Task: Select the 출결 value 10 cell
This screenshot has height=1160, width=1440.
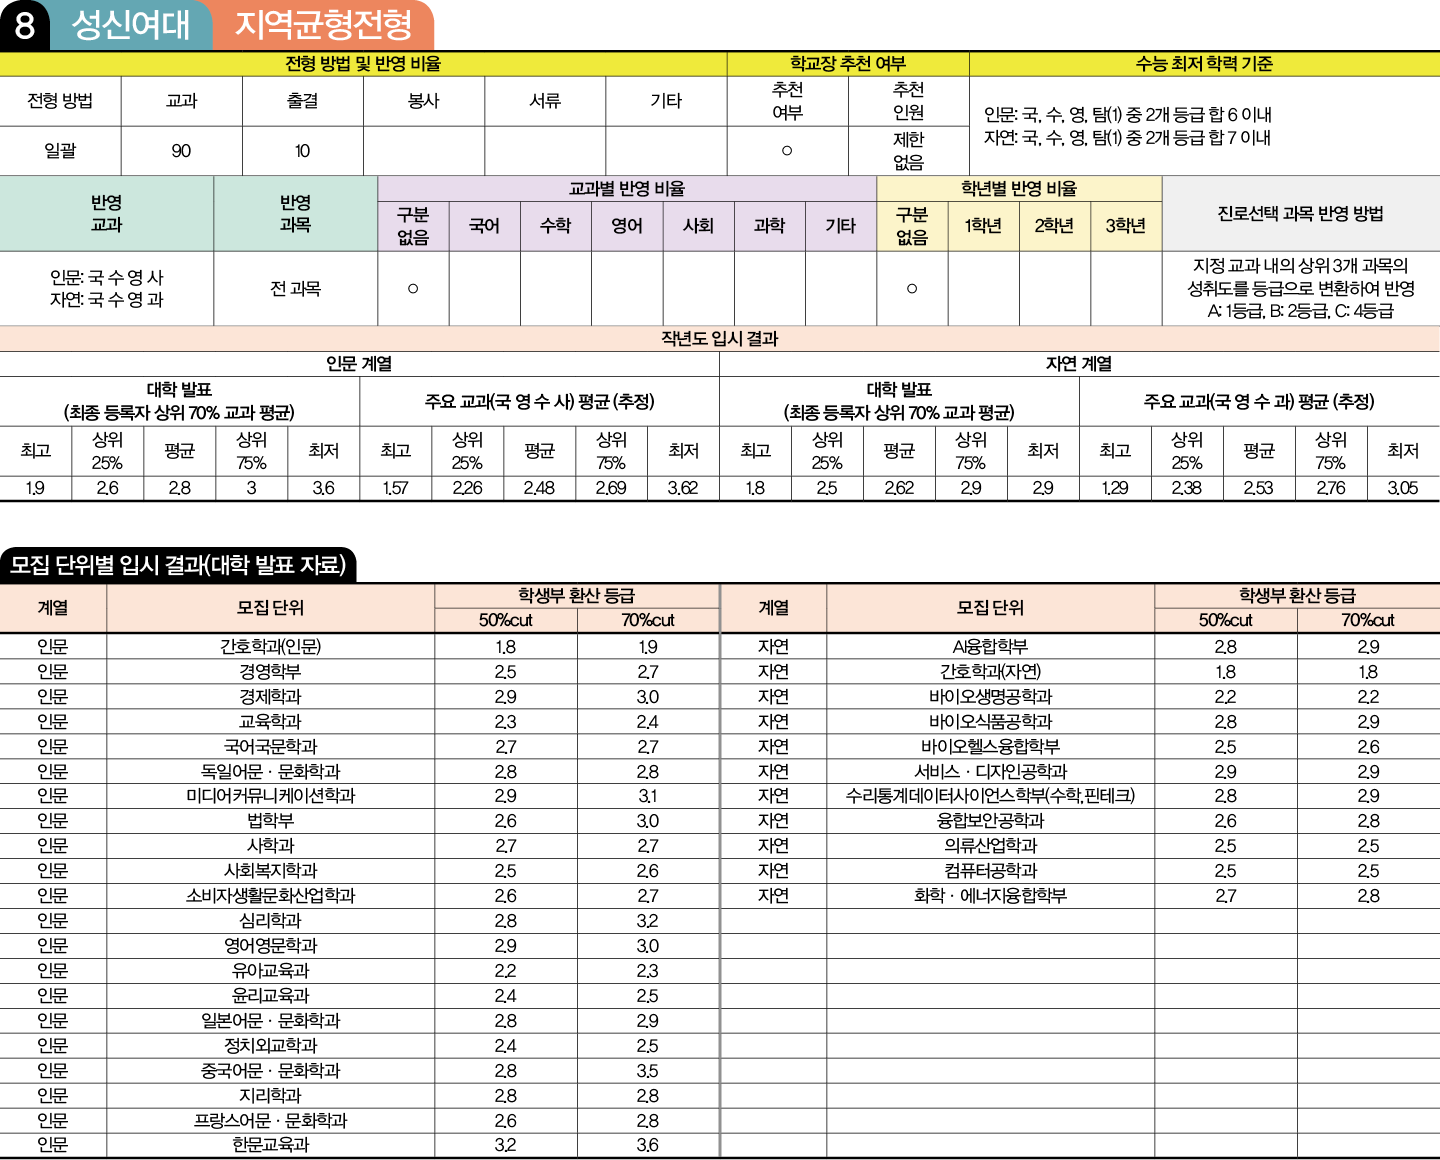Action: tap(302, 151)
